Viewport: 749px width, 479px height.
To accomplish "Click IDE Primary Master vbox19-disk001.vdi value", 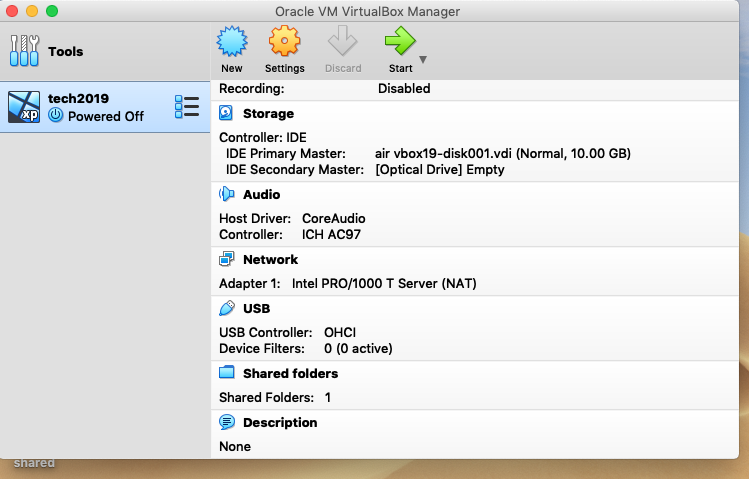I will [x=503, y=153].
